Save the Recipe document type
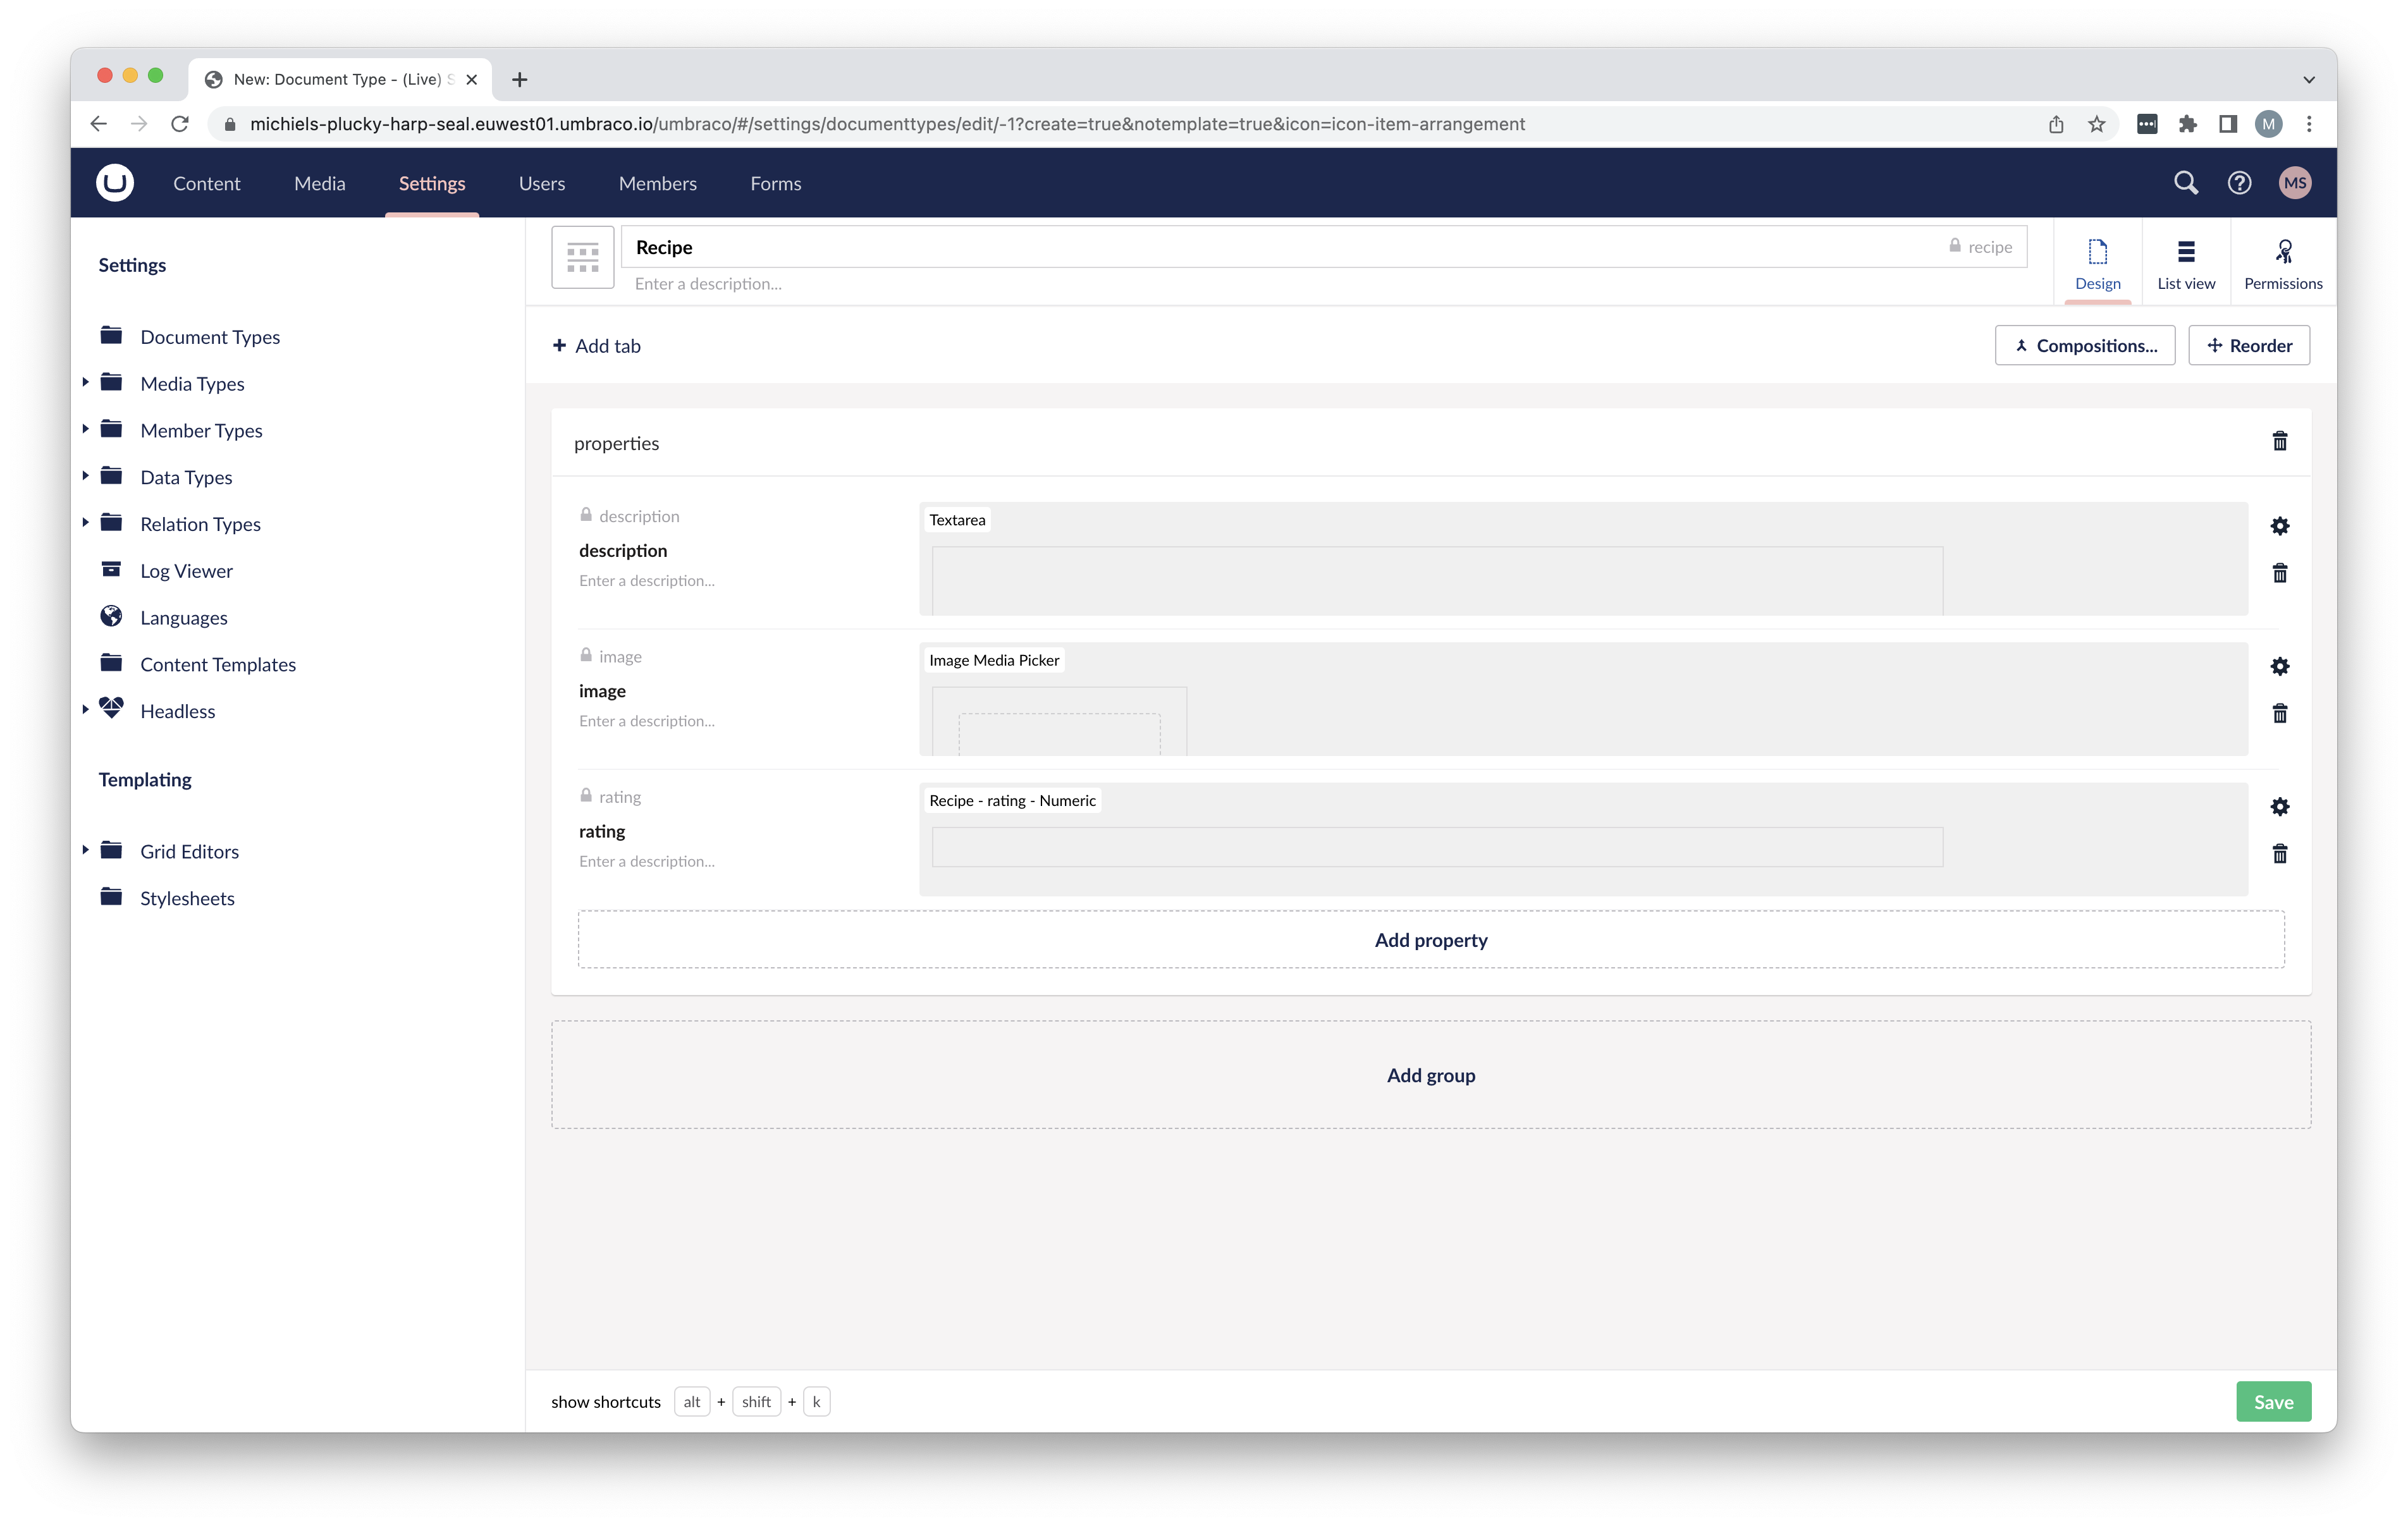The width and height of the screenshot is (2408, 1526). tap(2273, 1401)
